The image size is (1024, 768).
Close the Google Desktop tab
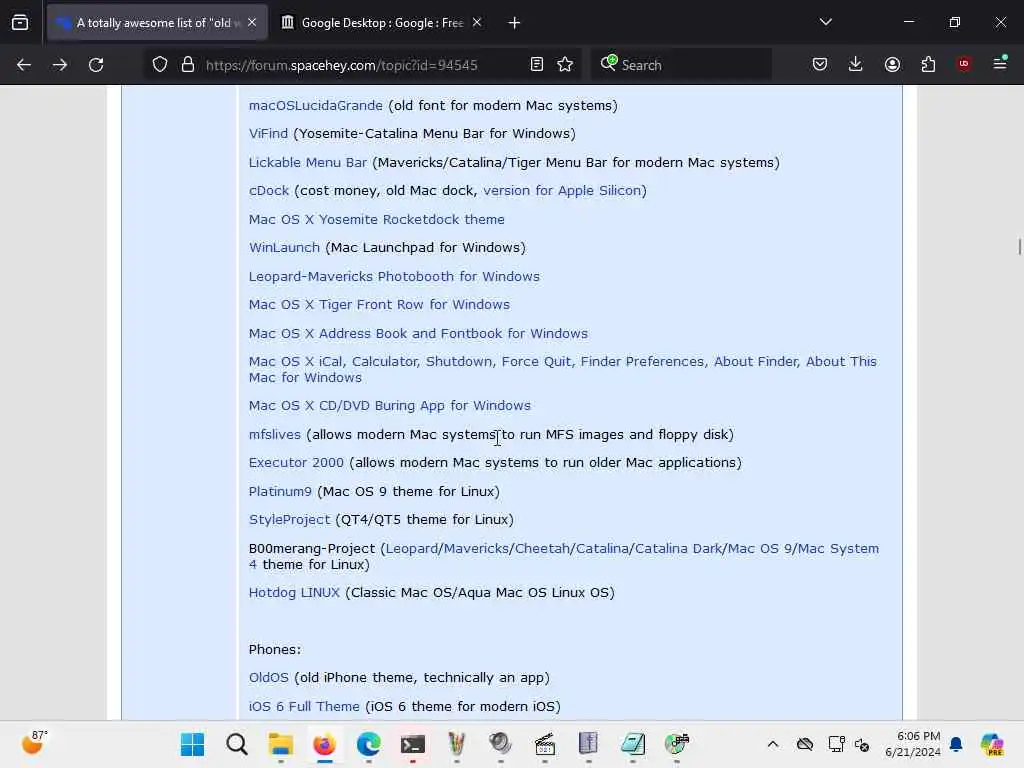click(477, 23)
